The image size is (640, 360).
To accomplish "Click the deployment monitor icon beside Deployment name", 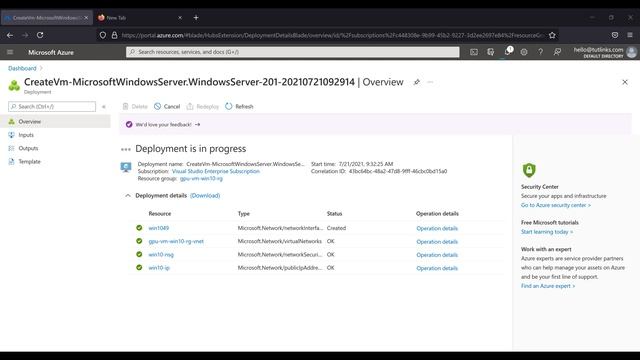I will pos(126,167).
